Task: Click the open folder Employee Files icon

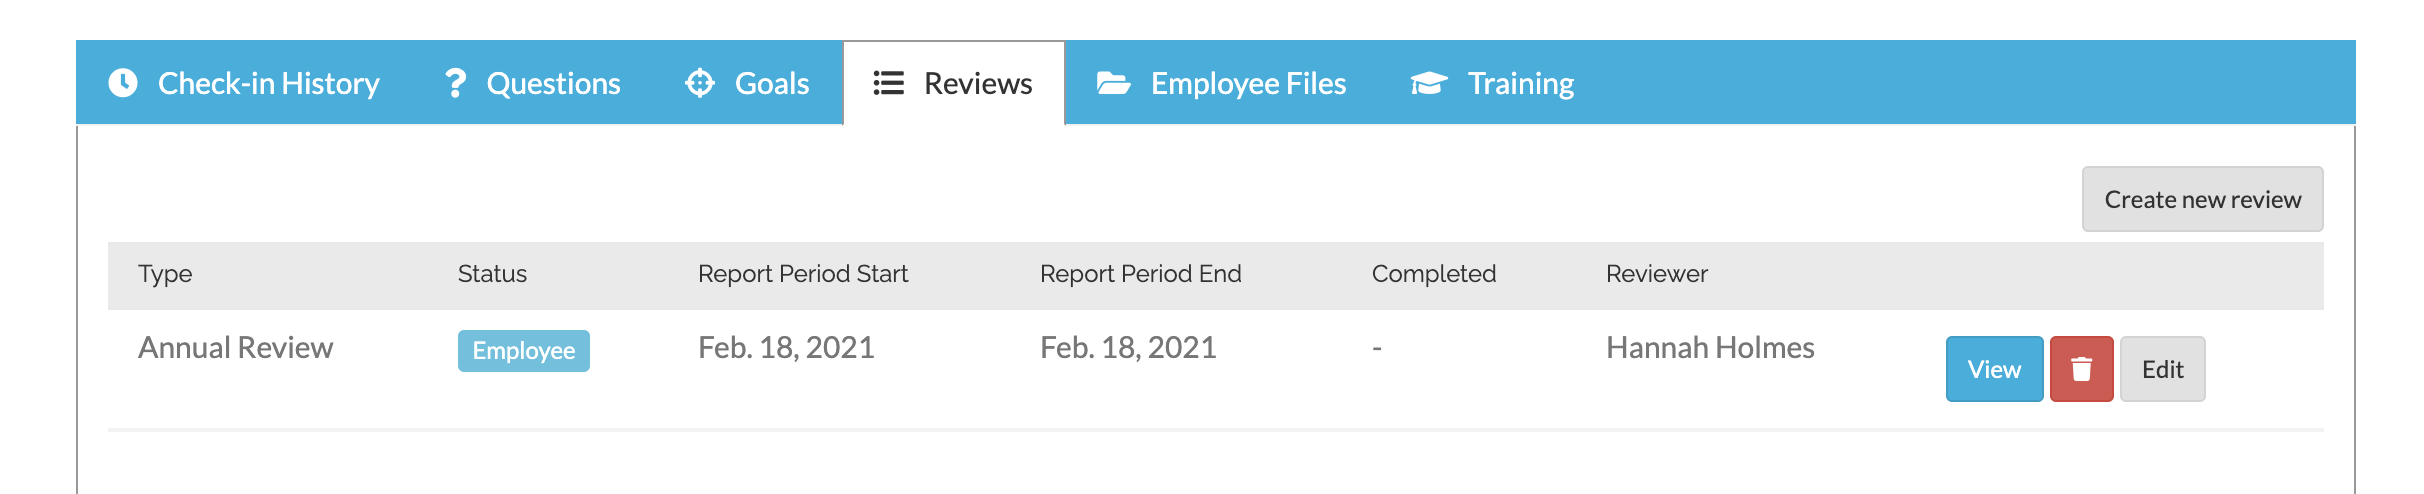Action: coord(1113,83)
